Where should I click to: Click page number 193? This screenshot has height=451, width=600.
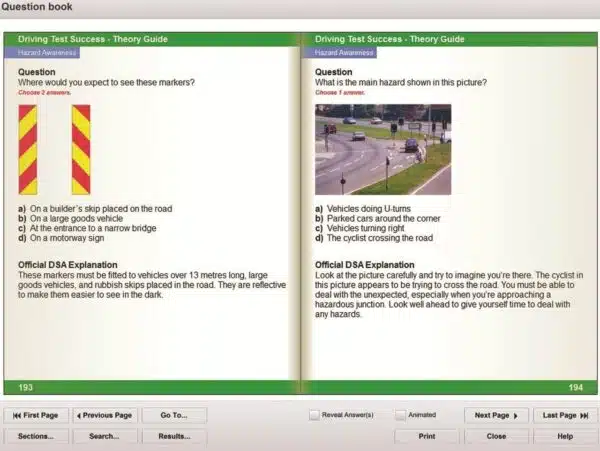[x=26, y=388]
